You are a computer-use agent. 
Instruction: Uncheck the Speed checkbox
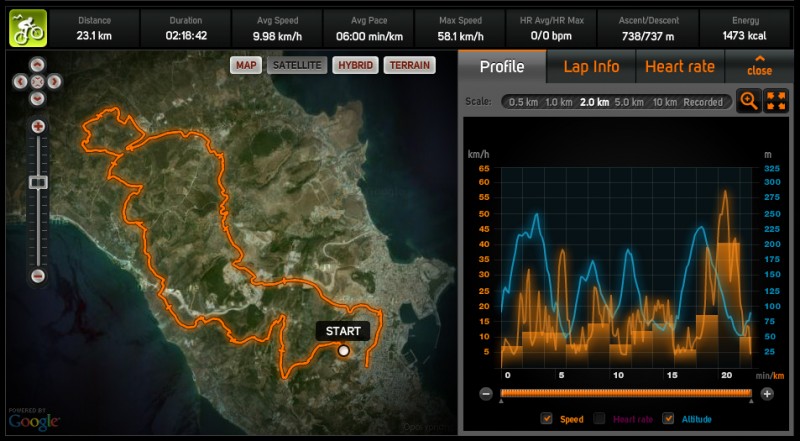point(547,419)
